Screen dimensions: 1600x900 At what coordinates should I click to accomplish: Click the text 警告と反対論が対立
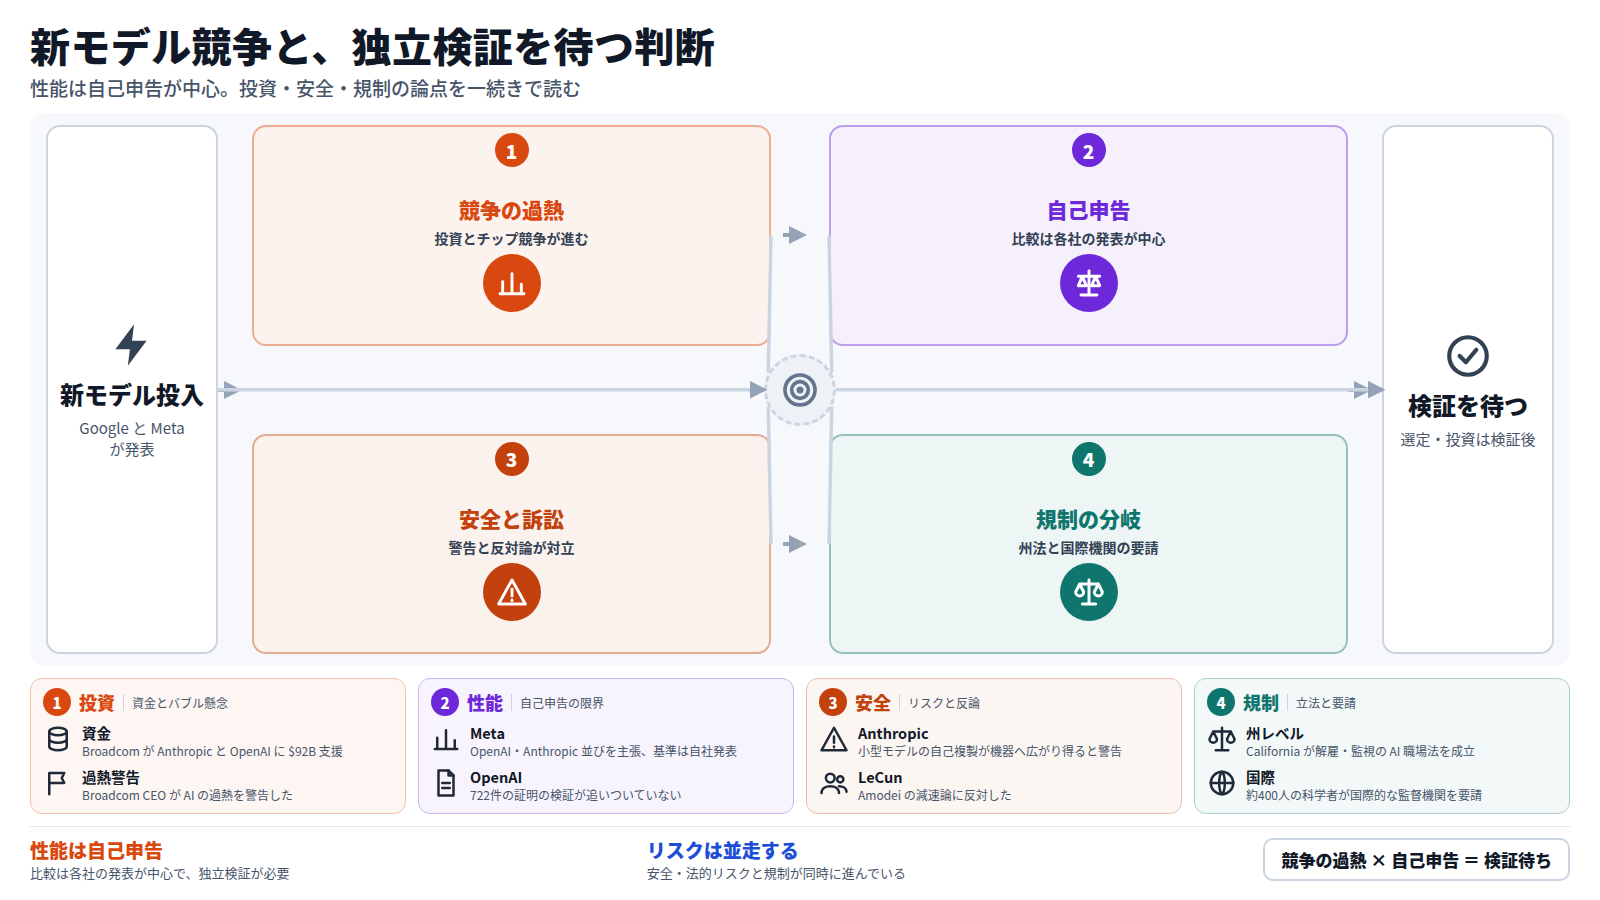coord(512,549)
